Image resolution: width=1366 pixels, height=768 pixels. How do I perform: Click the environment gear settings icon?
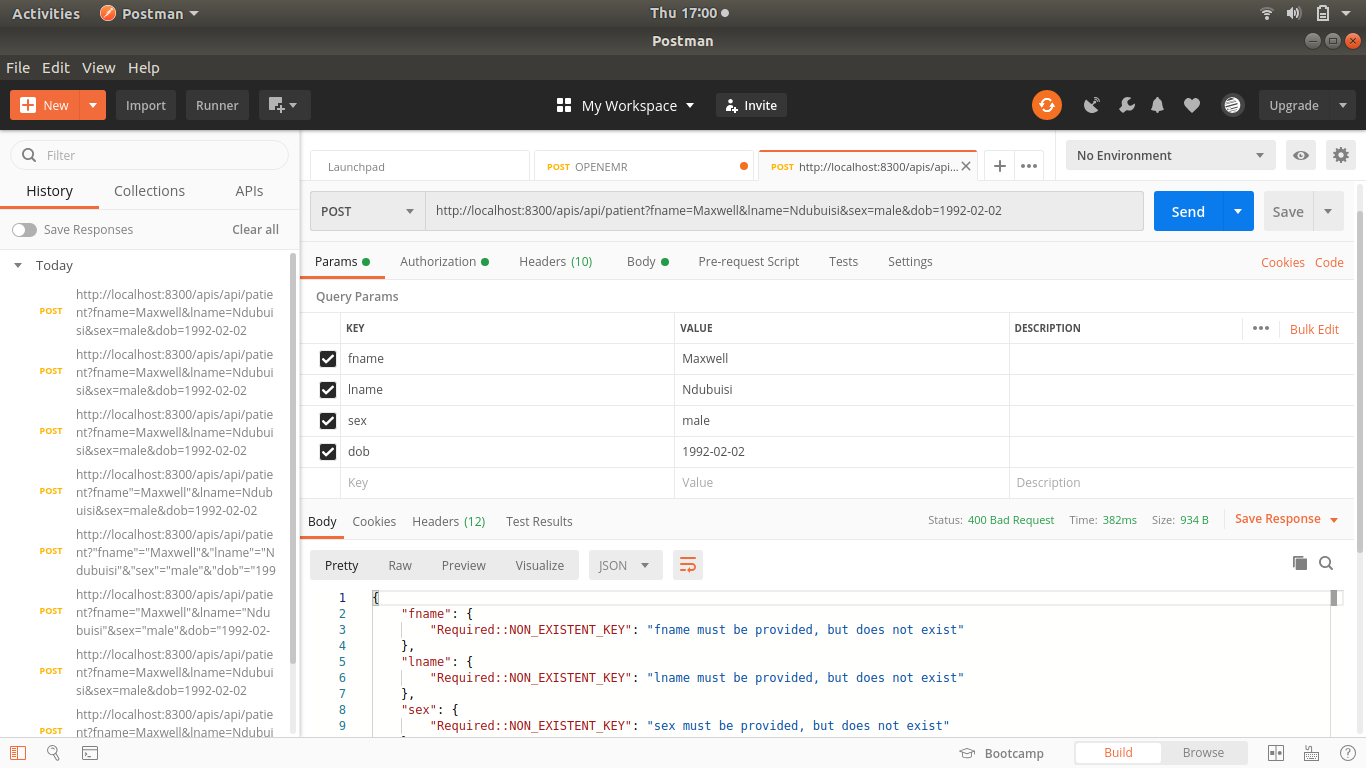coord(1341,155)
